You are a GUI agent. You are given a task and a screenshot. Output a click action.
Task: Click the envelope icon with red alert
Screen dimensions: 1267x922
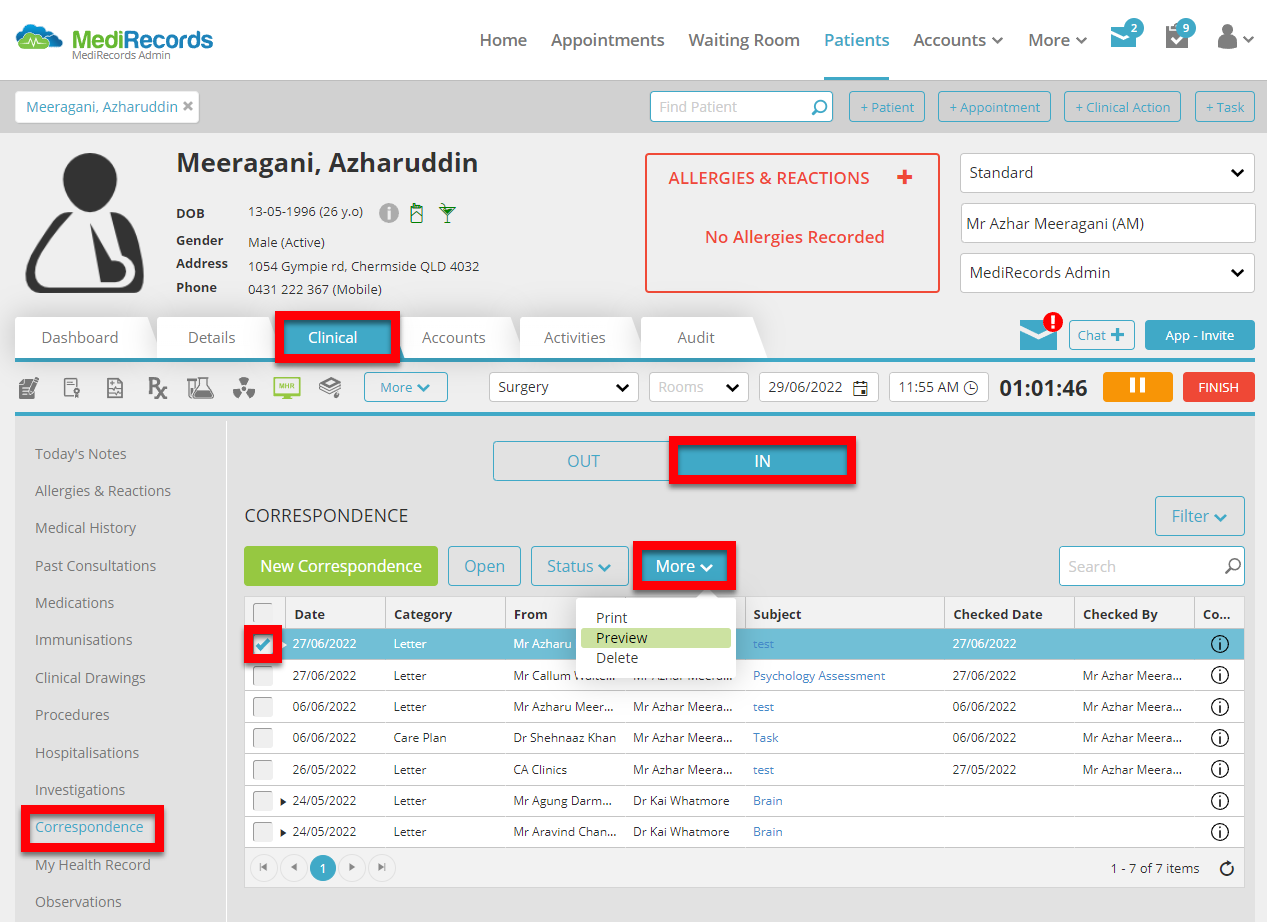(1039, 333)
